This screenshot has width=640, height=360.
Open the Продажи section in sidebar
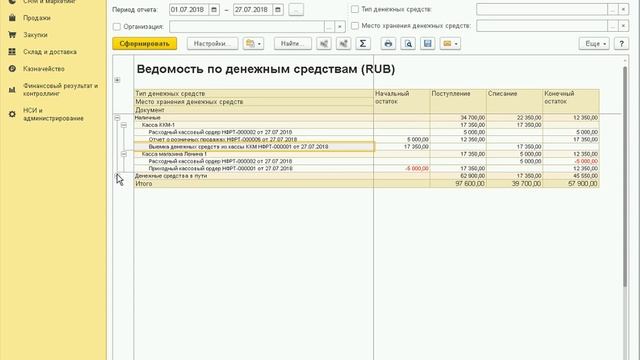(x=37, y=18)
